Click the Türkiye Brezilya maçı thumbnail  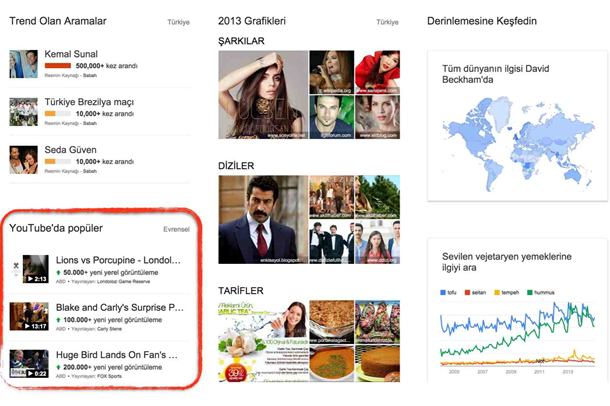coord(23,112)
